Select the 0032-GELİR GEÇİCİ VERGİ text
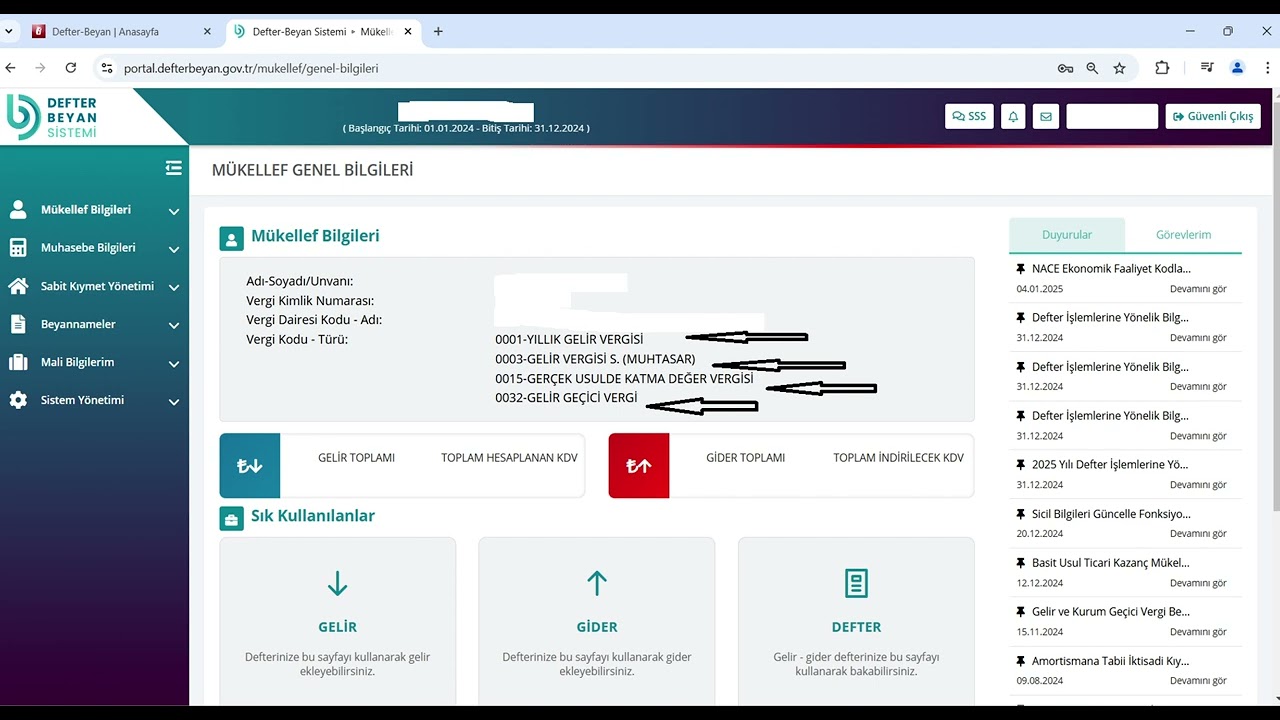 566,397
